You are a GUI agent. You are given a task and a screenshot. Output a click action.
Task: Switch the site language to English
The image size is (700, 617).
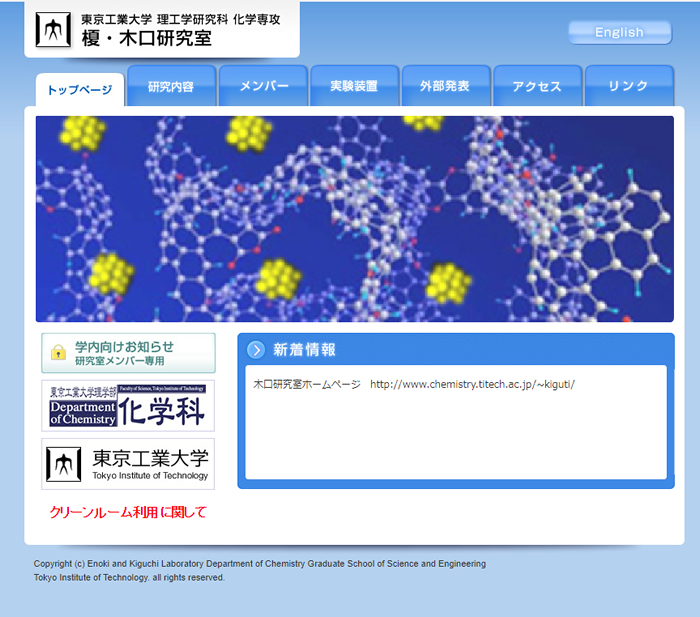619,32
